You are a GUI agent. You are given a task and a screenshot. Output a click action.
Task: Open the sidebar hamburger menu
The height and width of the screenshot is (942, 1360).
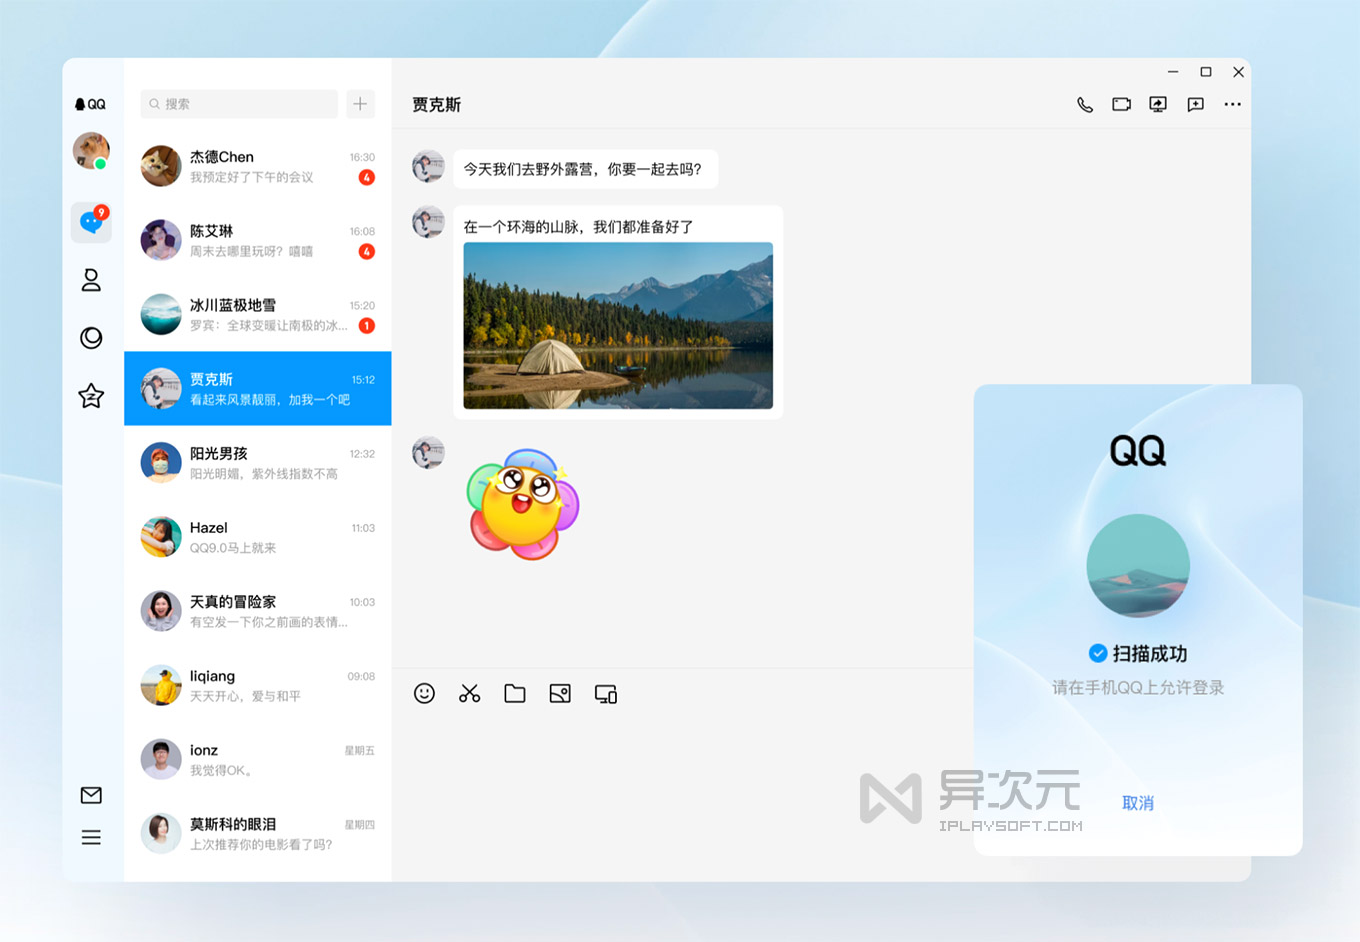(x=91, y=837)
